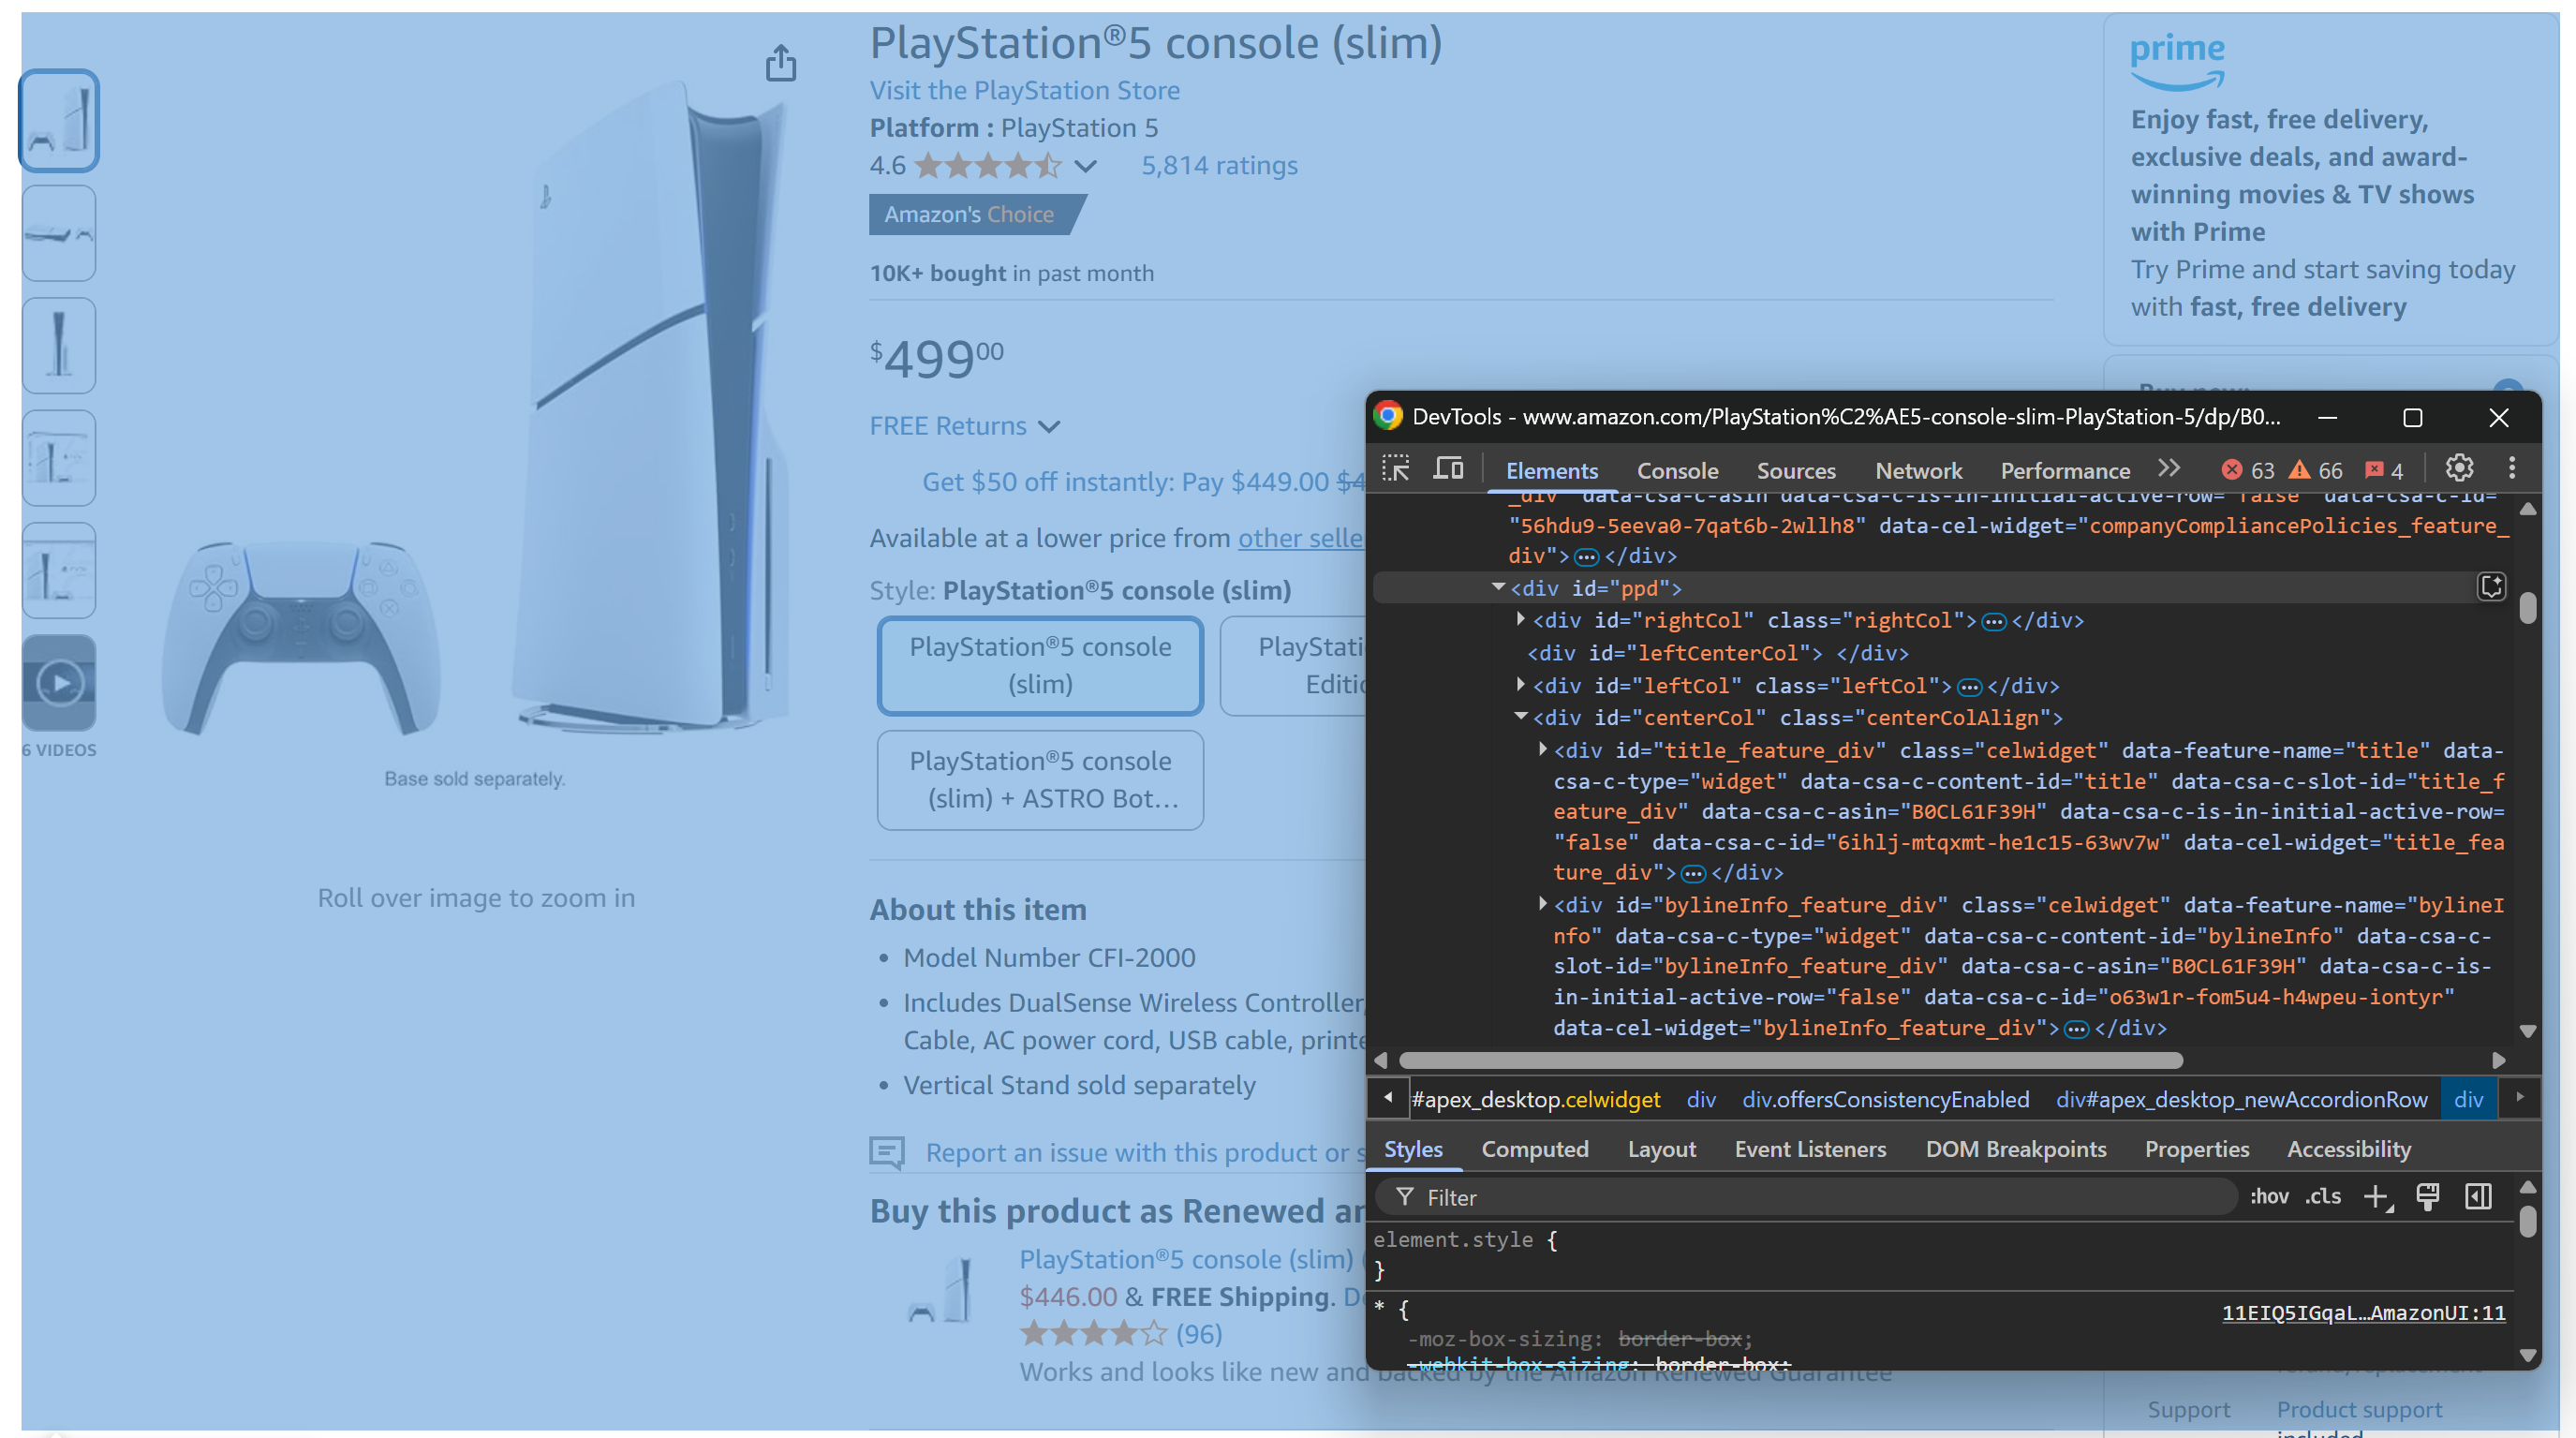The height and width of the screenshot is (1438, 2576).
Task: Click the paintbrush rendering emulation icon
Action: [x=2427, y=1197]
